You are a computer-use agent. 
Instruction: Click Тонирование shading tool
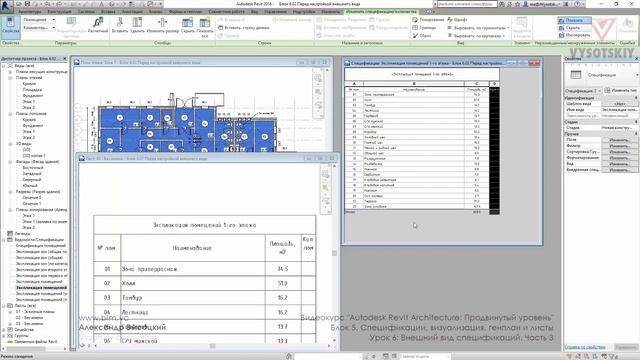pyautogui.click(x=427, y=20)
